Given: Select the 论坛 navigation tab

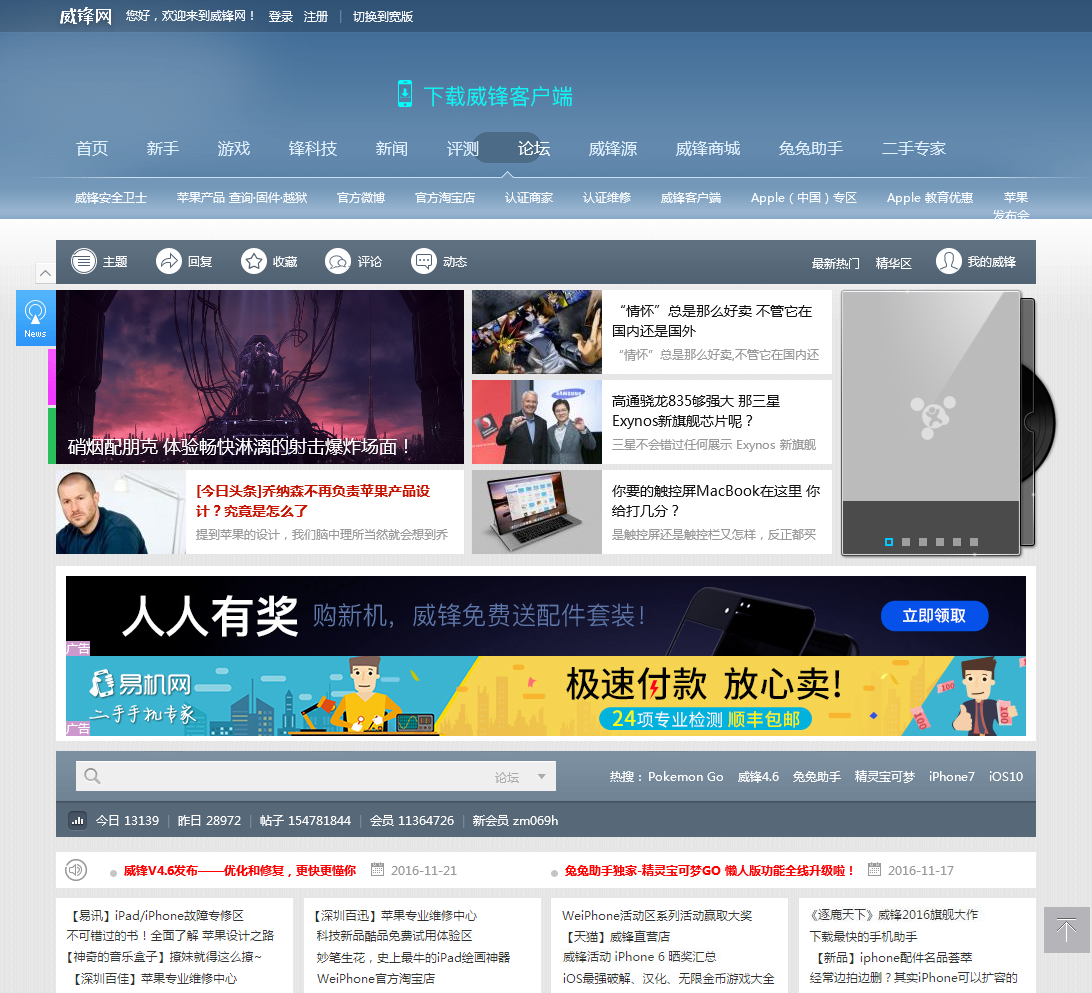Looking at the screenshot, I should pos(533,148).
